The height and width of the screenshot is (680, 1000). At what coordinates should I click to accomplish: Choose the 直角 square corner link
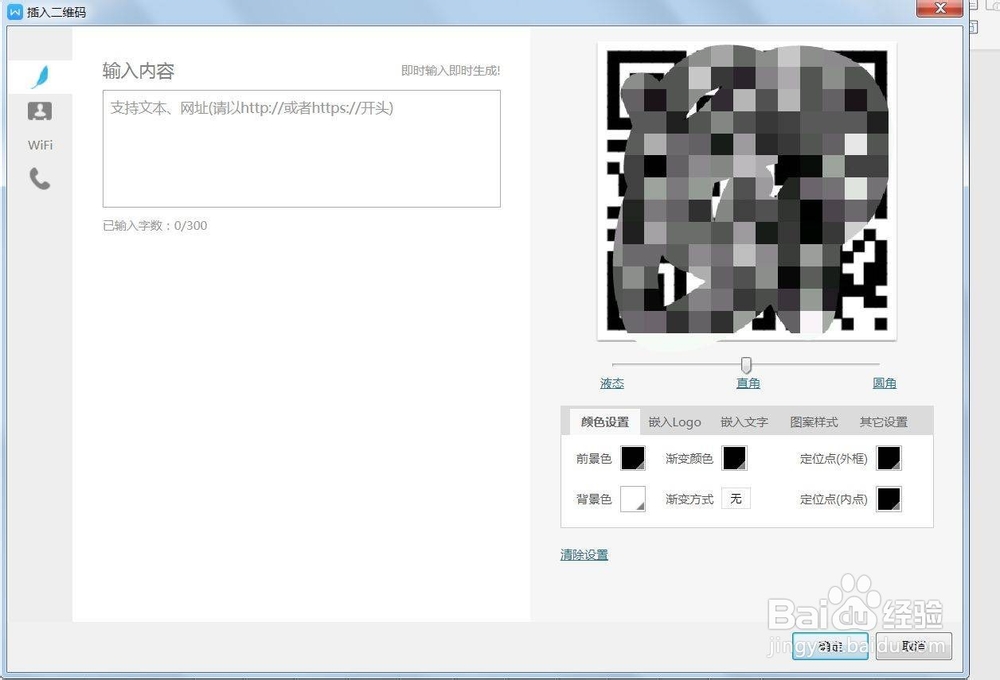748,383
